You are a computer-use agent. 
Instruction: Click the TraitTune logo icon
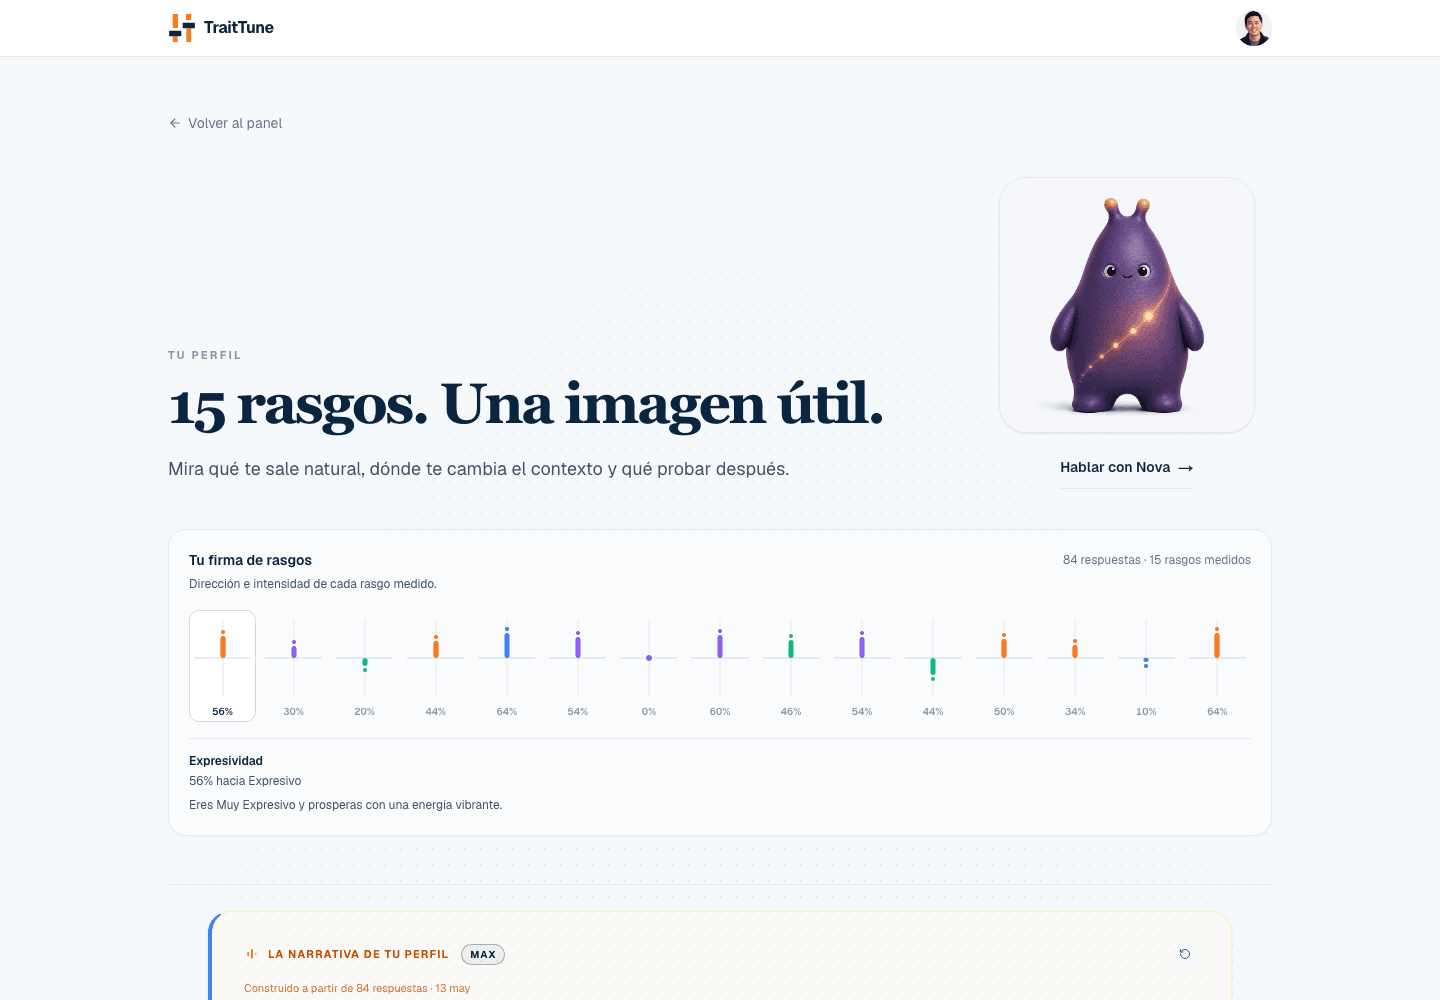(x=181, y=28)
